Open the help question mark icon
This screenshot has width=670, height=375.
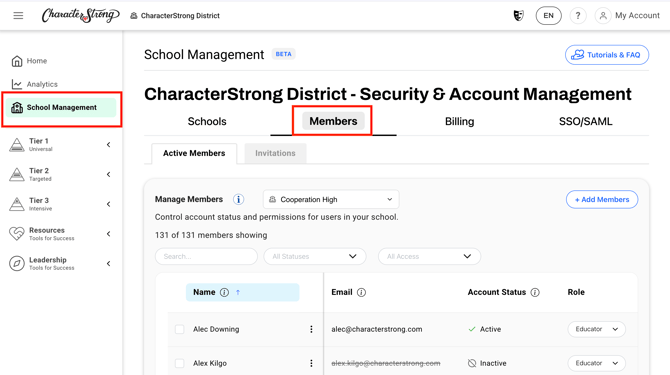[x=578, y=16]
